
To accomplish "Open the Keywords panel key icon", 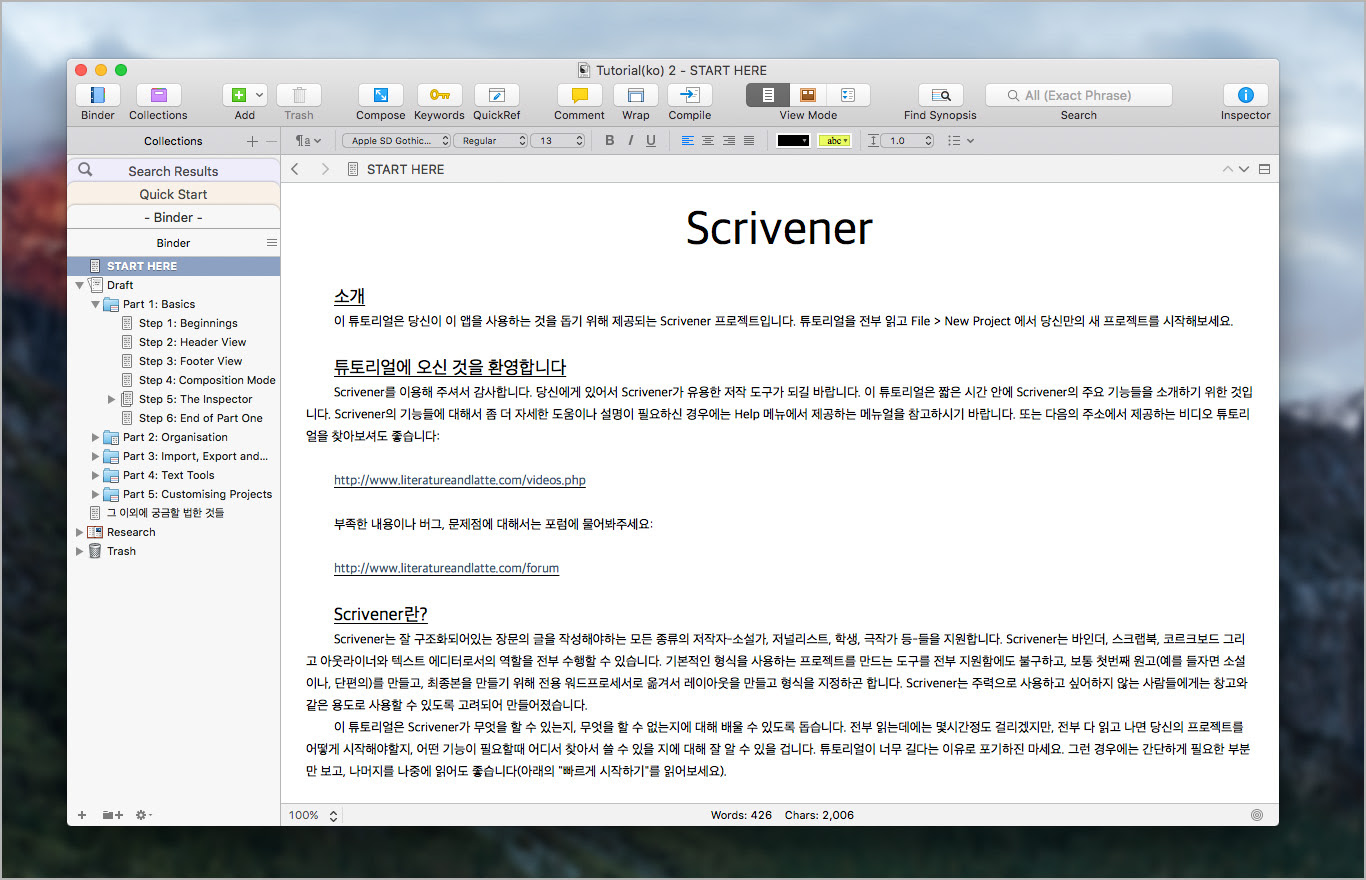I will point(439,95).
